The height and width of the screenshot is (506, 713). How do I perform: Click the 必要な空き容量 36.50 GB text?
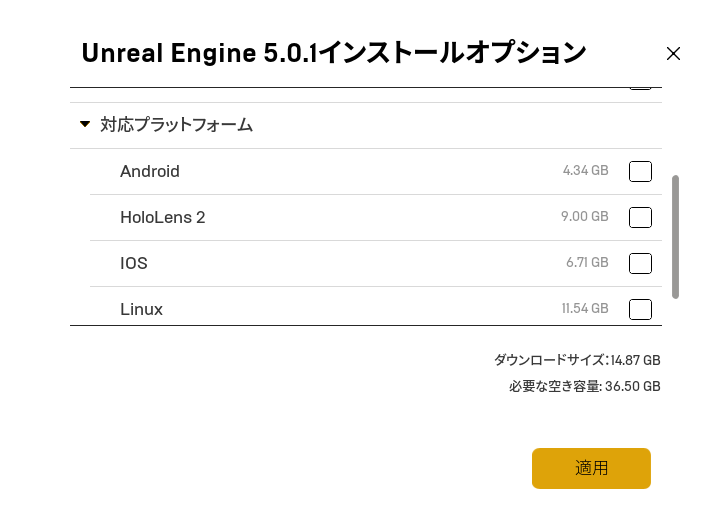[x=584, y=386]
